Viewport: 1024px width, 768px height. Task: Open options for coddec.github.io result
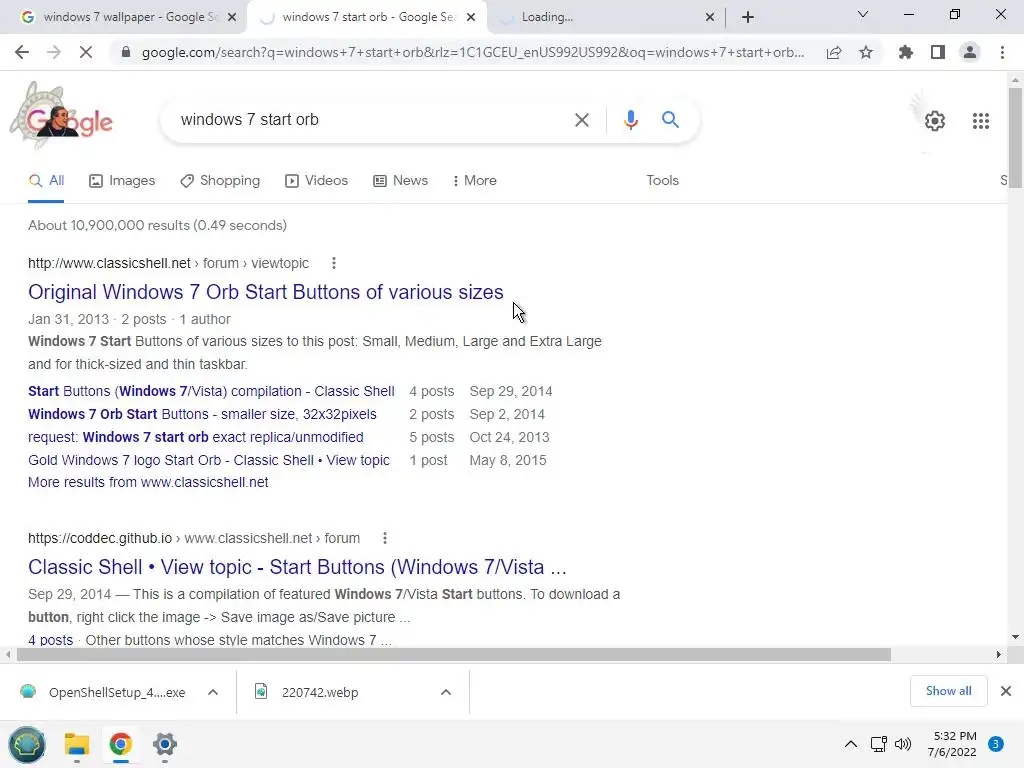point(385,538)
